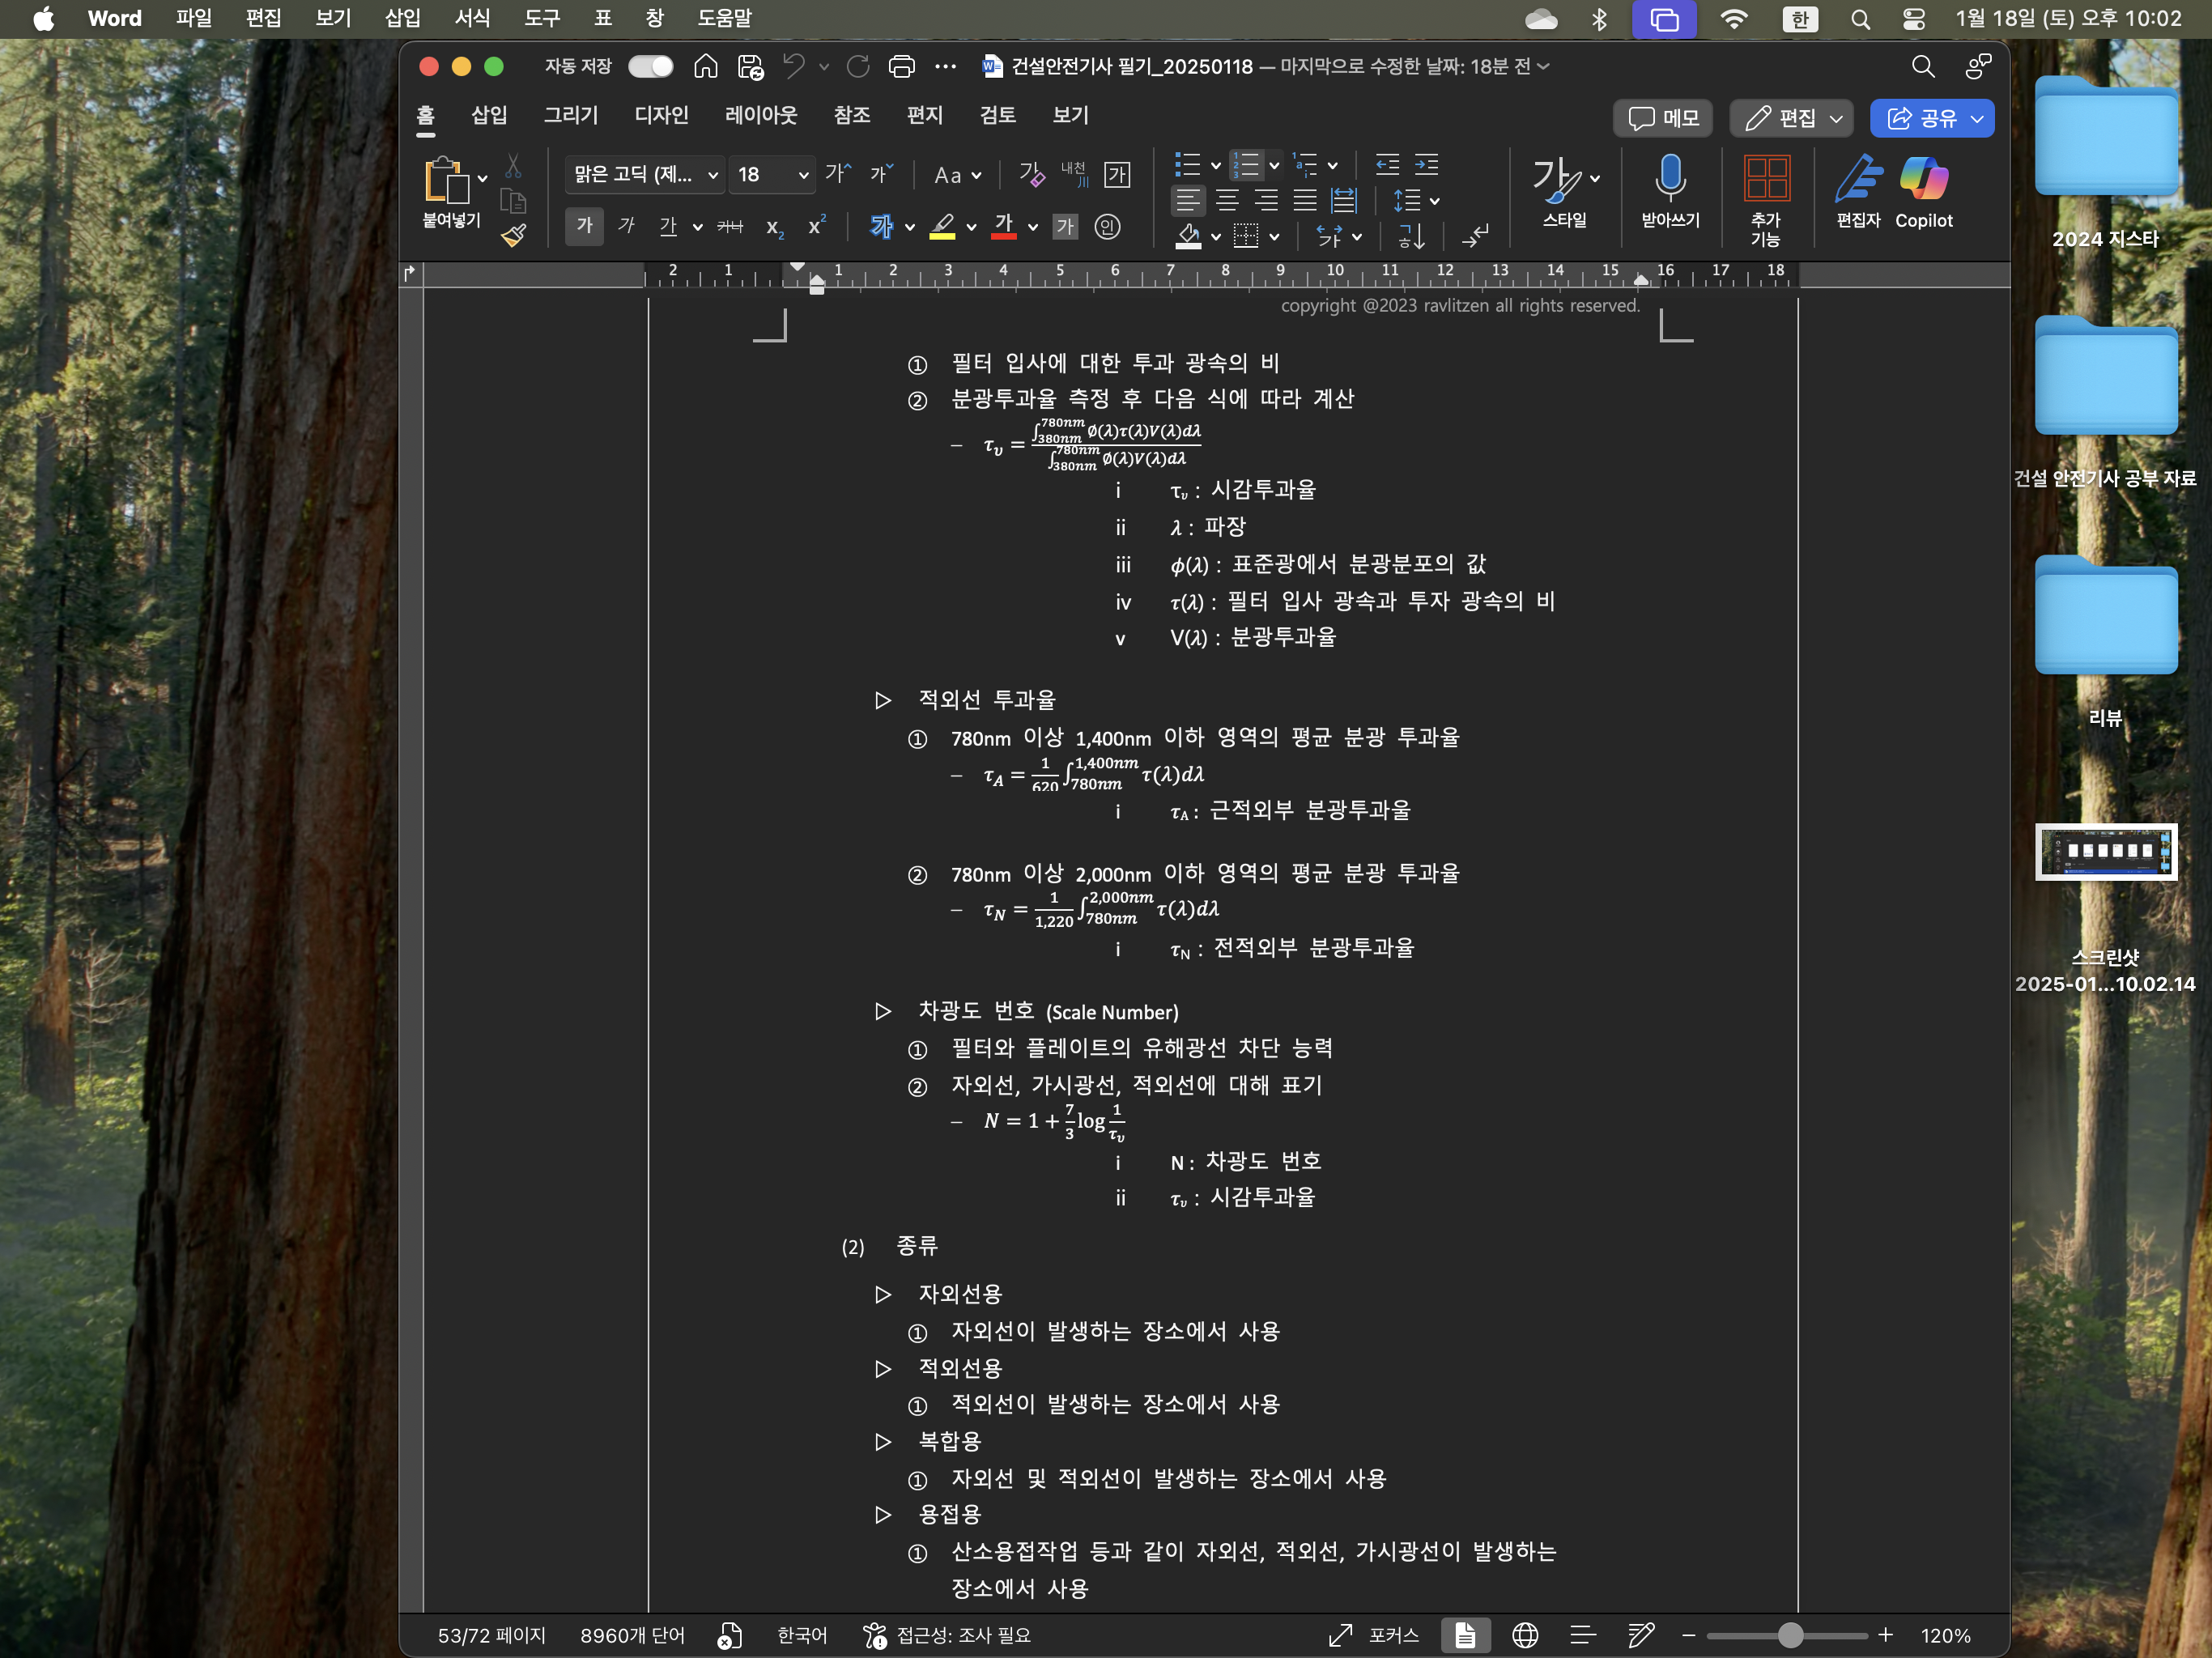Click the increase indent icon
2212x1658 pixels.
tap(1426, 164)
